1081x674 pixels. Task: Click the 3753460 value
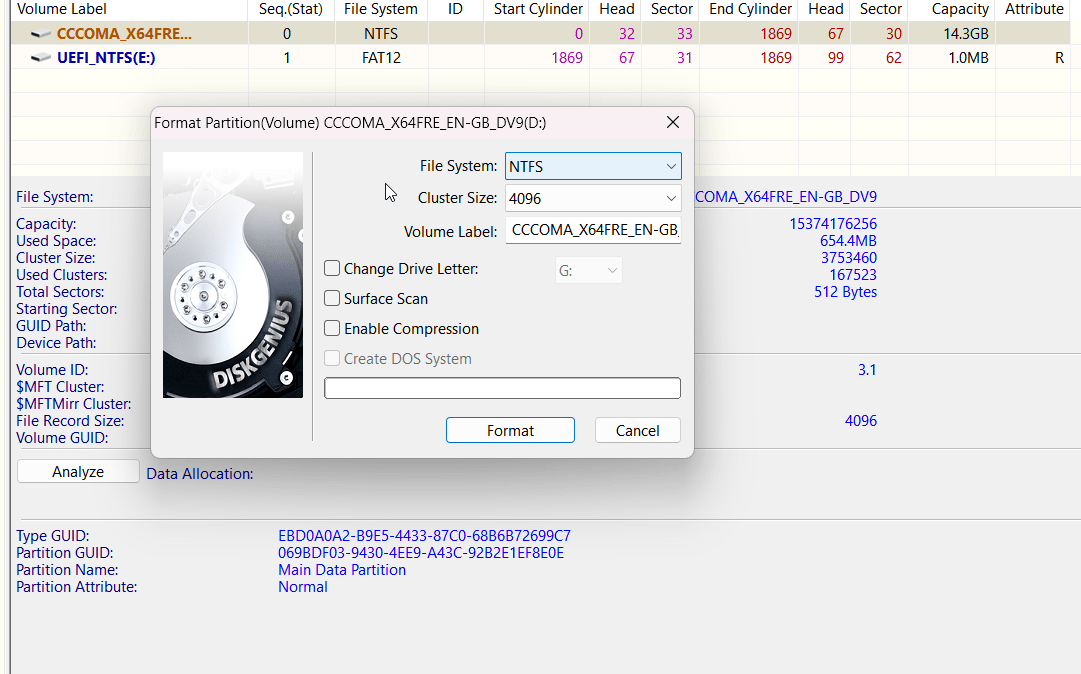click(x=849, y=258)
